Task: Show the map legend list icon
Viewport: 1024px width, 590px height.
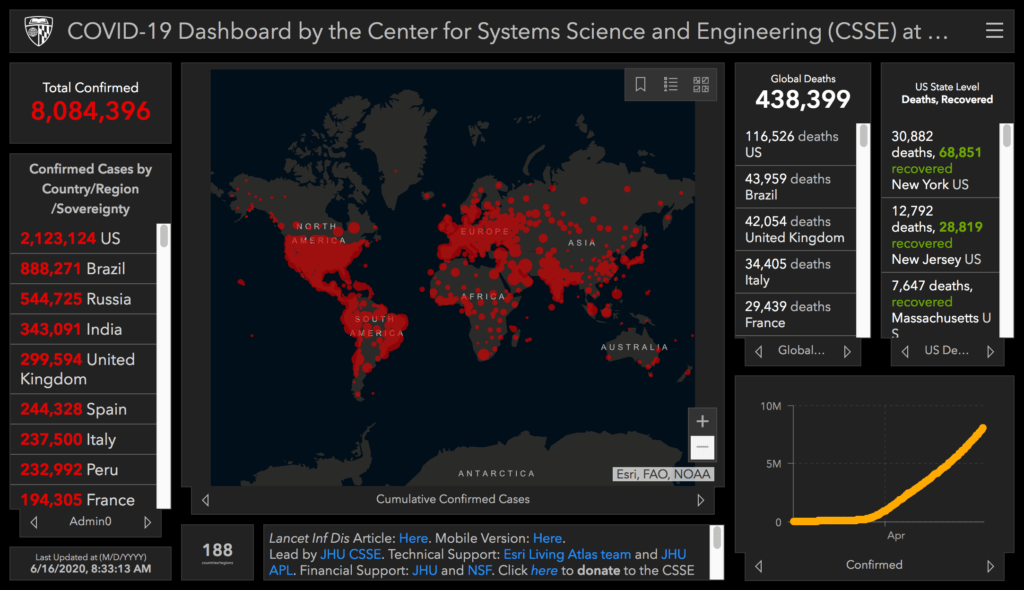Action: (671, 85)
